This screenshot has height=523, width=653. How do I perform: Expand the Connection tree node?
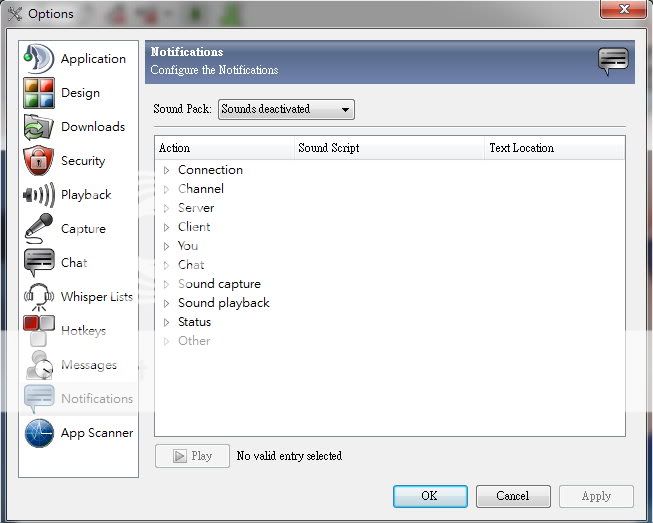[167, 170]
